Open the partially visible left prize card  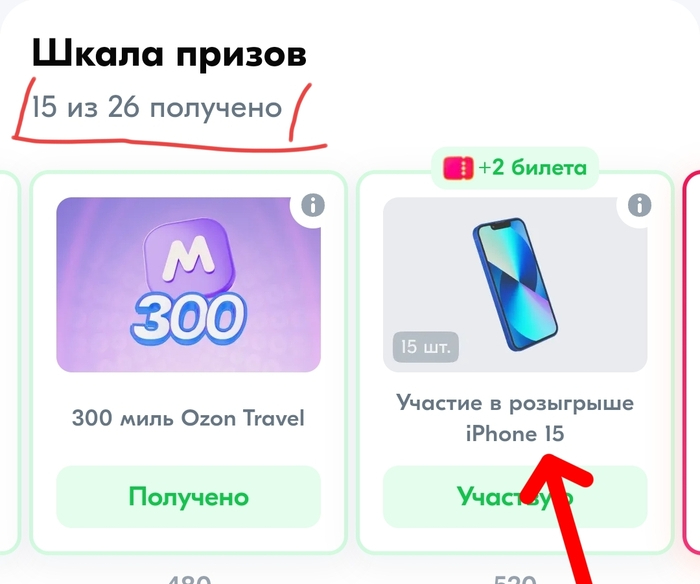point(10,363)
